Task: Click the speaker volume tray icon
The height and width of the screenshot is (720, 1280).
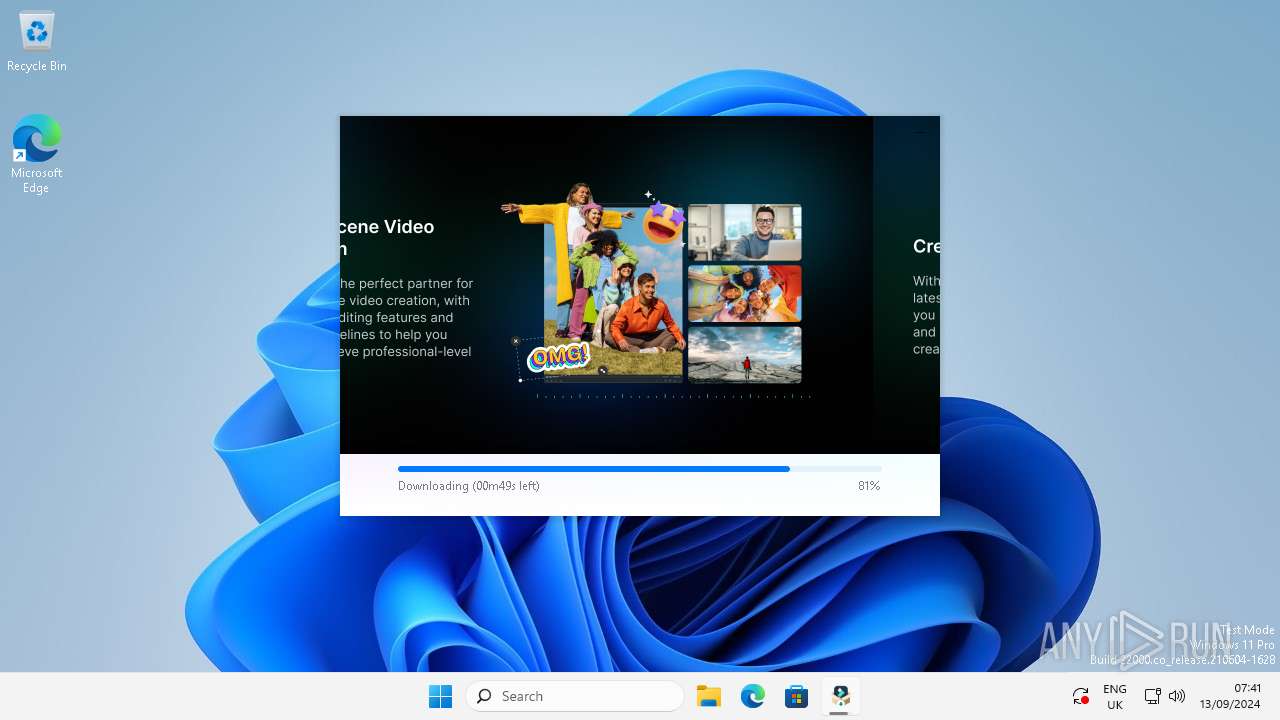Action: coord(1177,696)
